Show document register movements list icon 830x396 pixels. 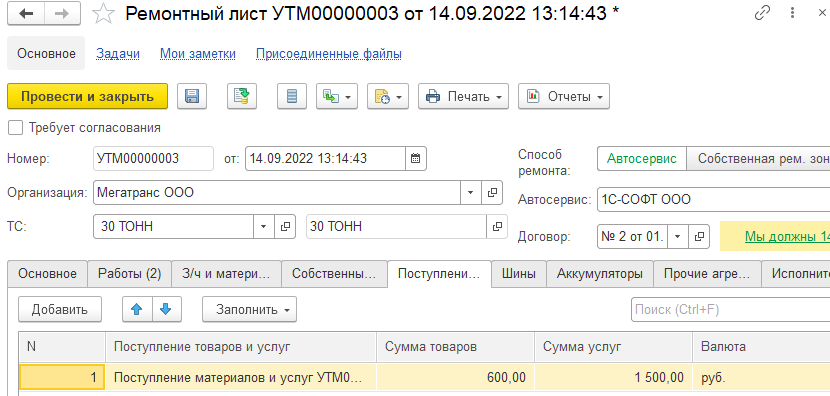[292, 96]
